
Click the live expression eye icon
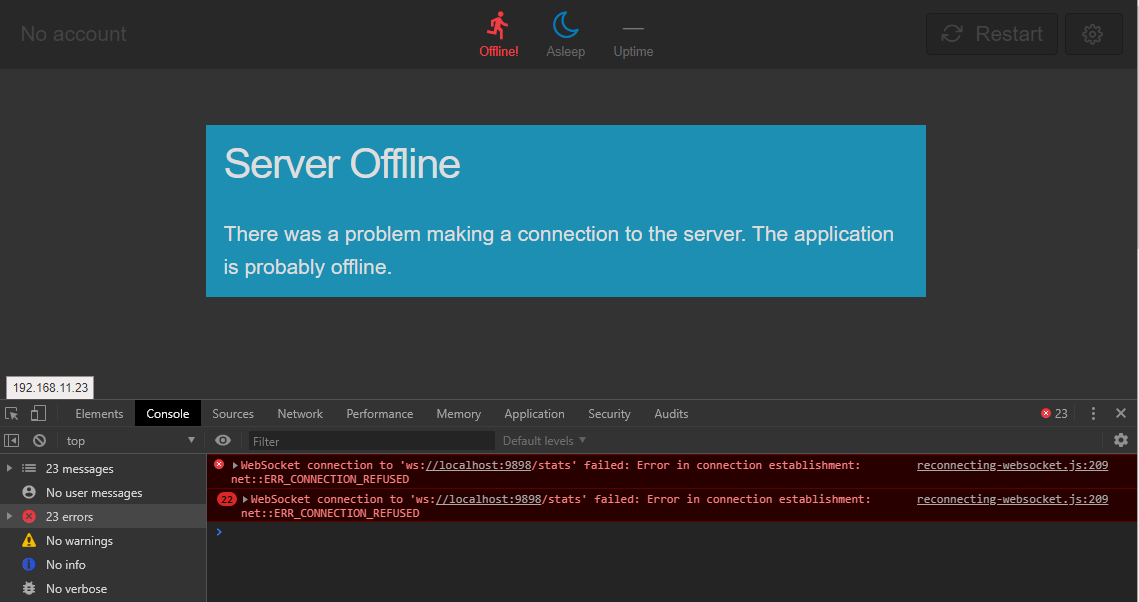click(223, 441)
